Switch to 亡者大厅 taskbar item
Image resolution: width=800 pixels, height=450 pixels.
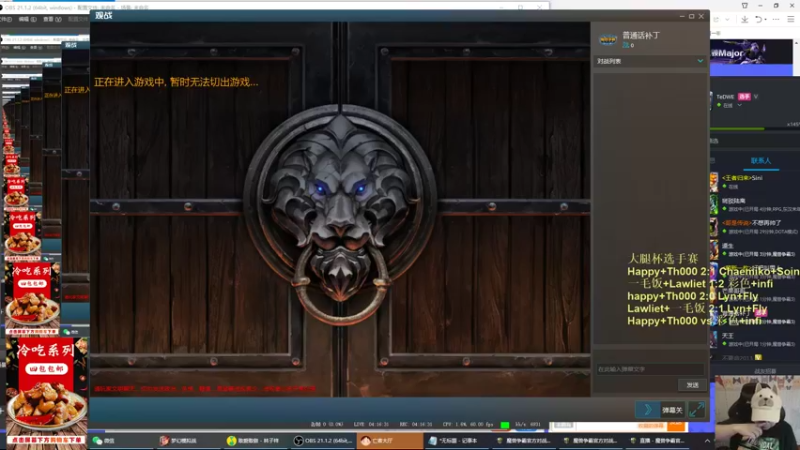pos(389,440)
